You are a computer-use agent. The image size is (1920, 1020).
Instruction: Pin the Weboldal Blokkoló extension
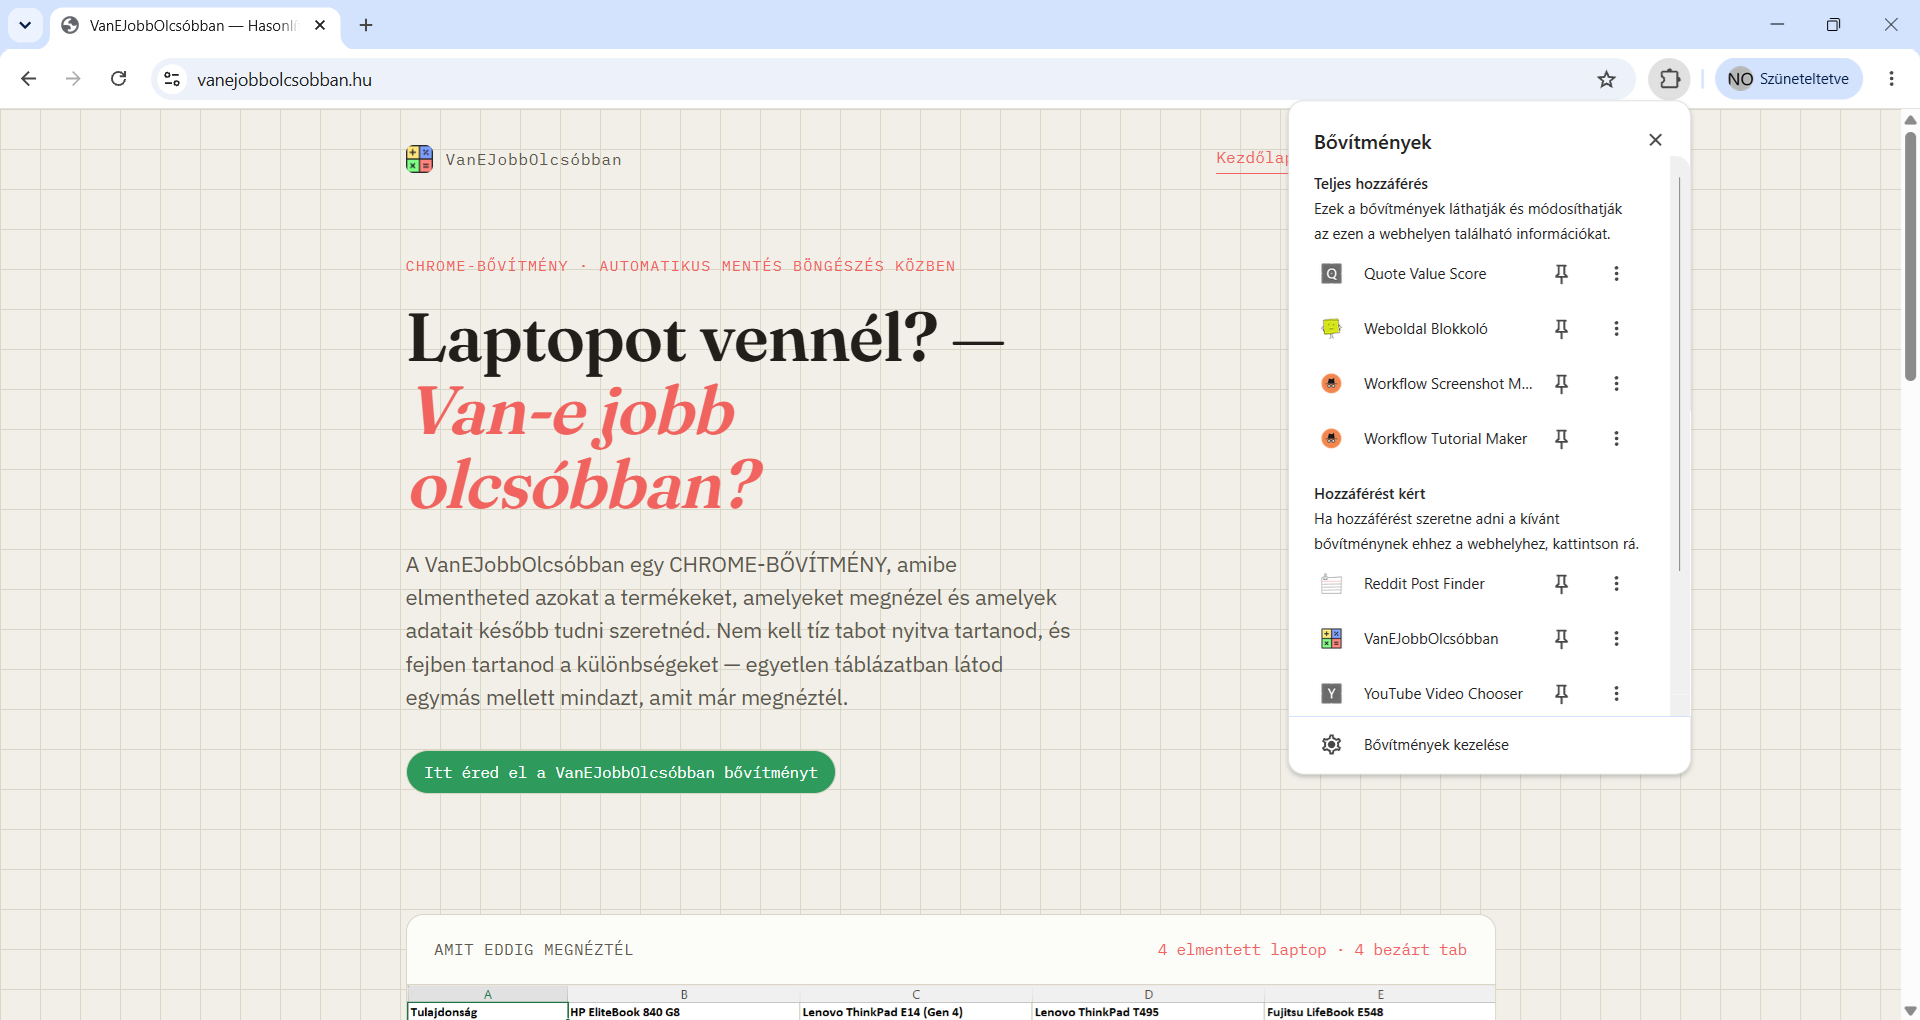(x=1561, y=329)
